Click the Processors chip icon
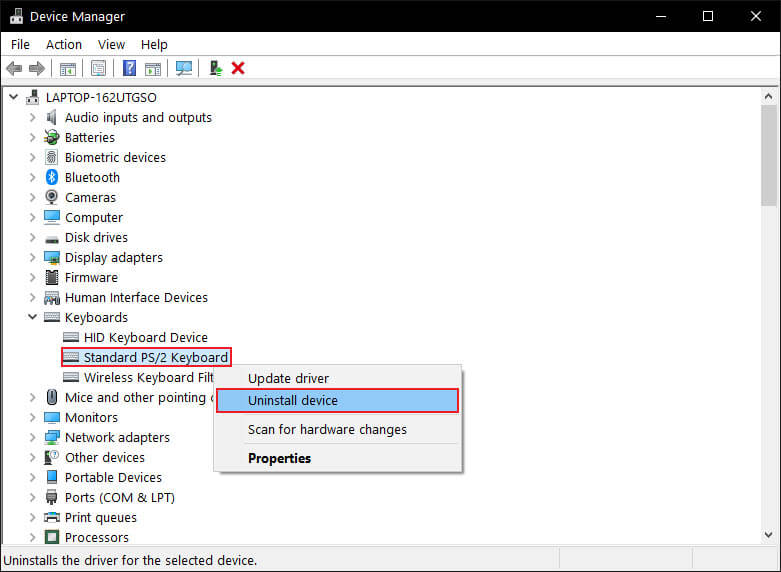The height and width of the screenshot is (572, 781). click(x=52, y=537)
